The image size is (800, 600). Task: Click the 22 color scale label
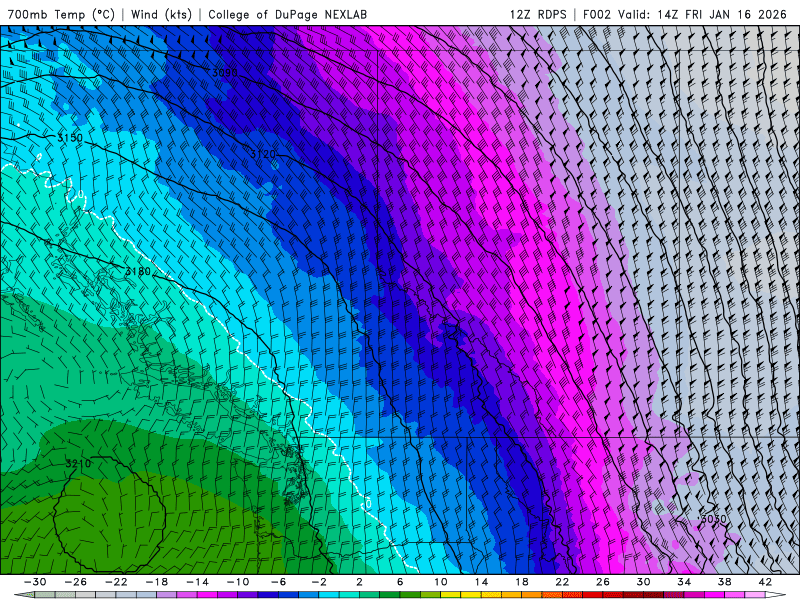coord(562,582)
